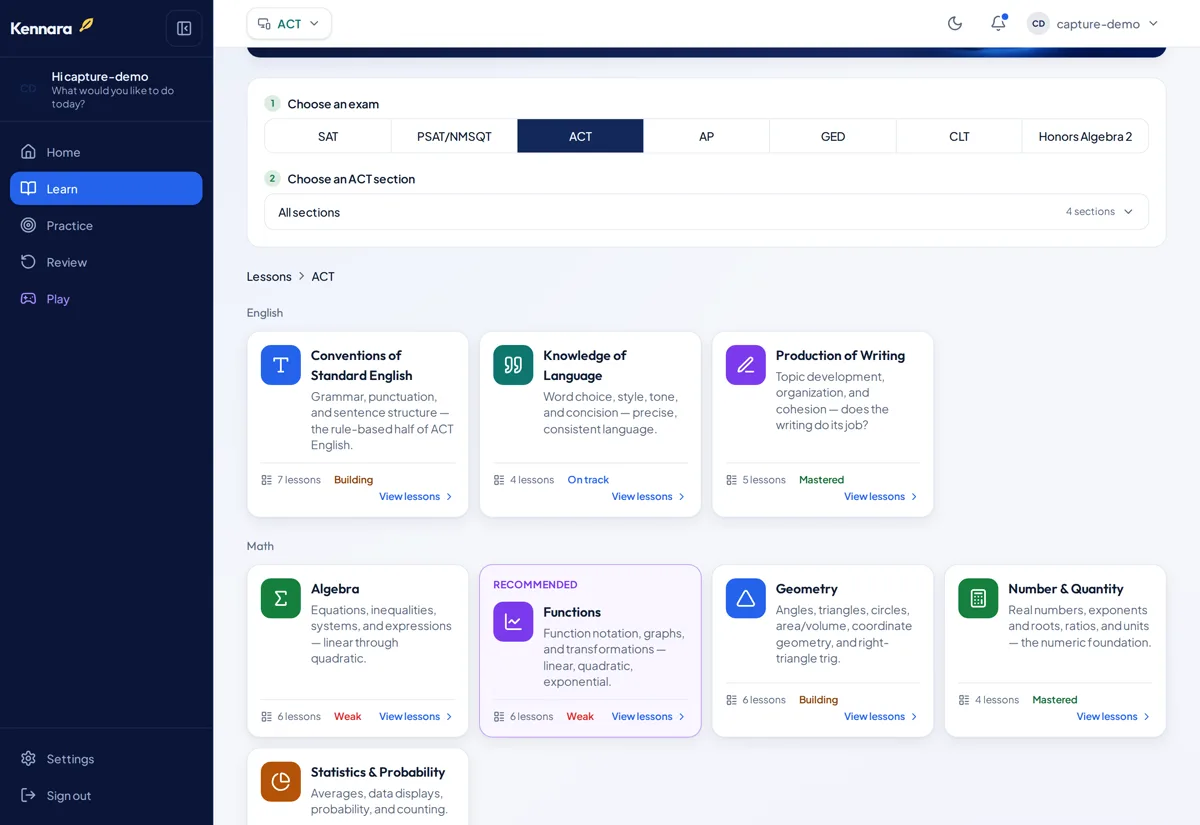Click Number & Quantity calculator icon
This screenshot has height=825, width=1200.
[x=978, y=598]
